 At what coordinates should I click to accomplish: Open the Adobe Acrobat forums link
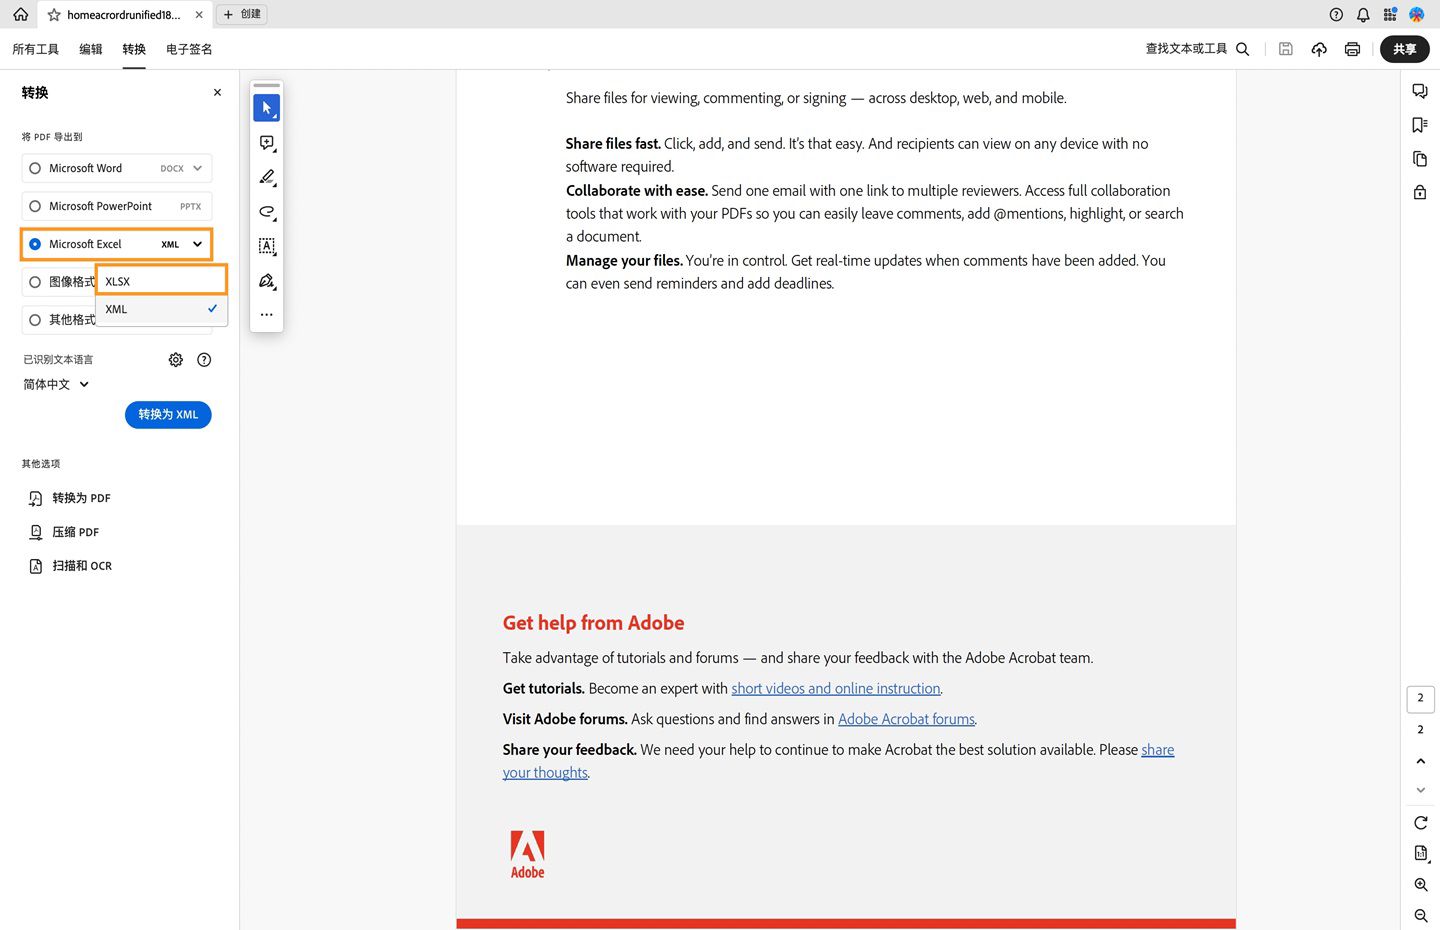pyautogui.click(x=906, y=719)
